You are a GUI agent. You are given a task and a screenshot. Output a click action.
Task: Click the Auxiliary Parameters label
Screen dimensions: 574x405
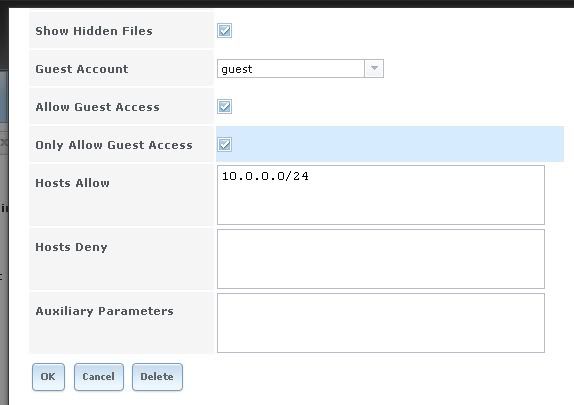click(x=104, y=311)
